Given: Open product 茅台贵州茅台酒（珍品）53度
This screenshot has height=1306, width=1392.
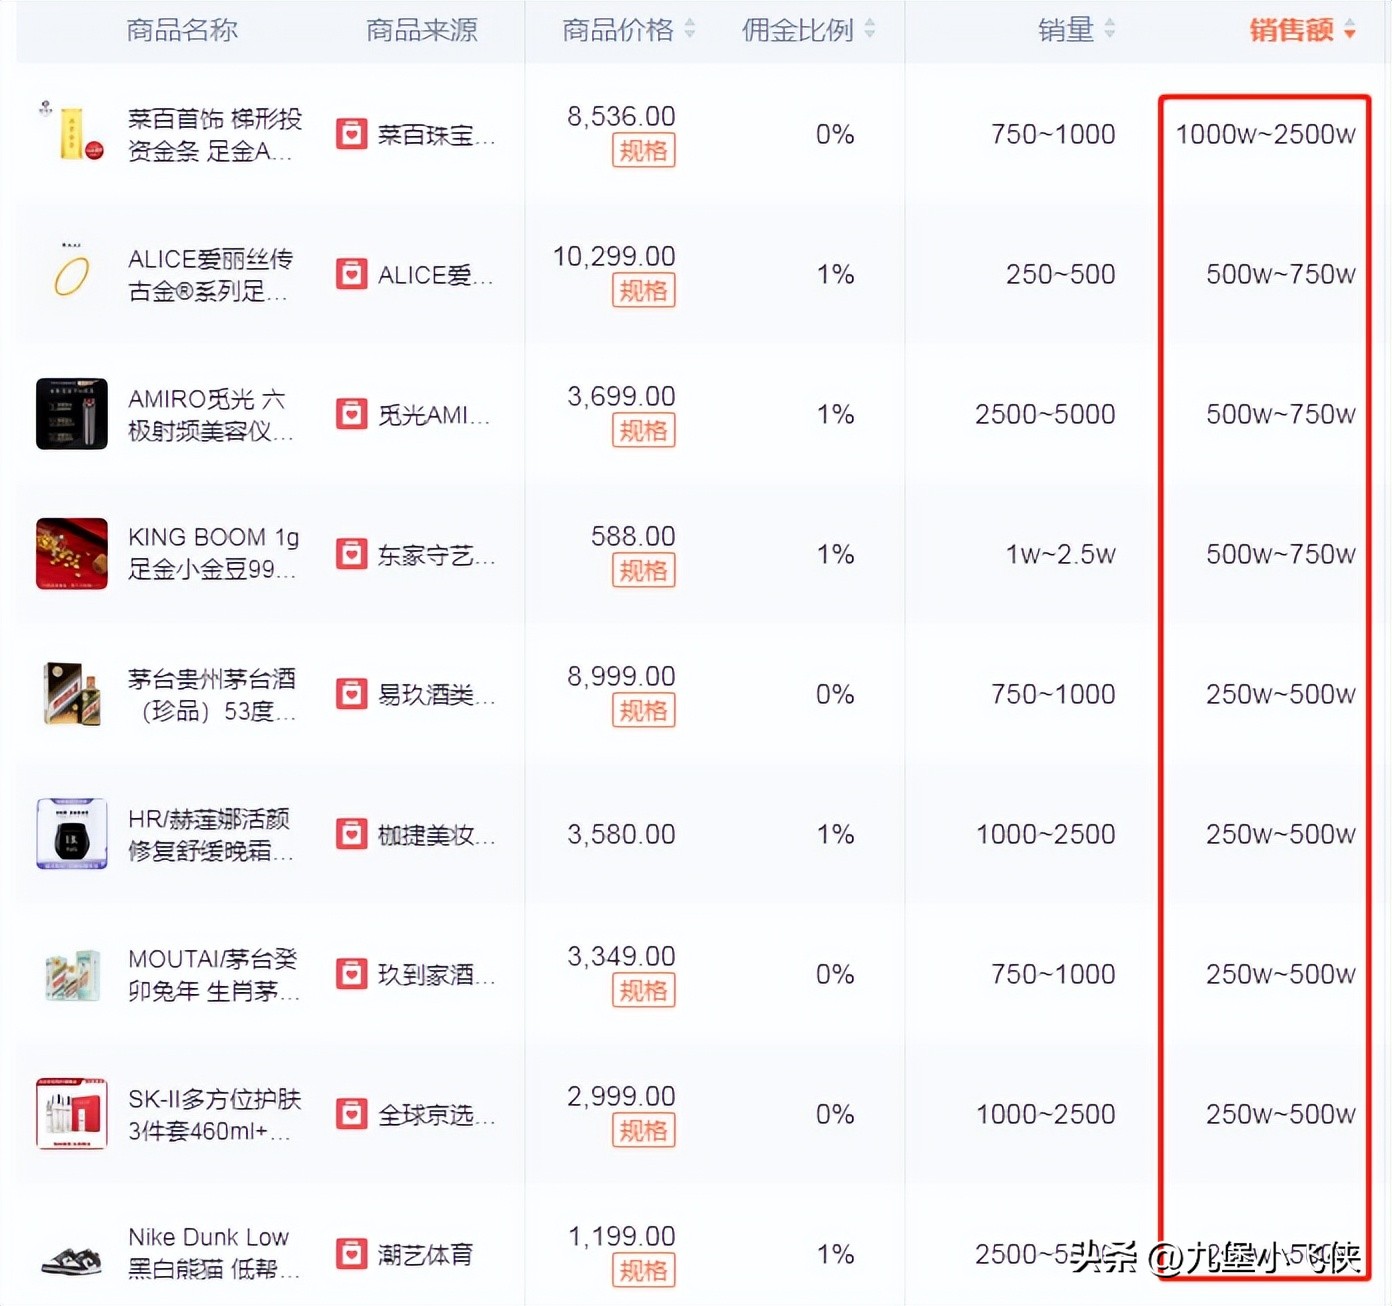Looking at the screenshot, I should point(212,695).
